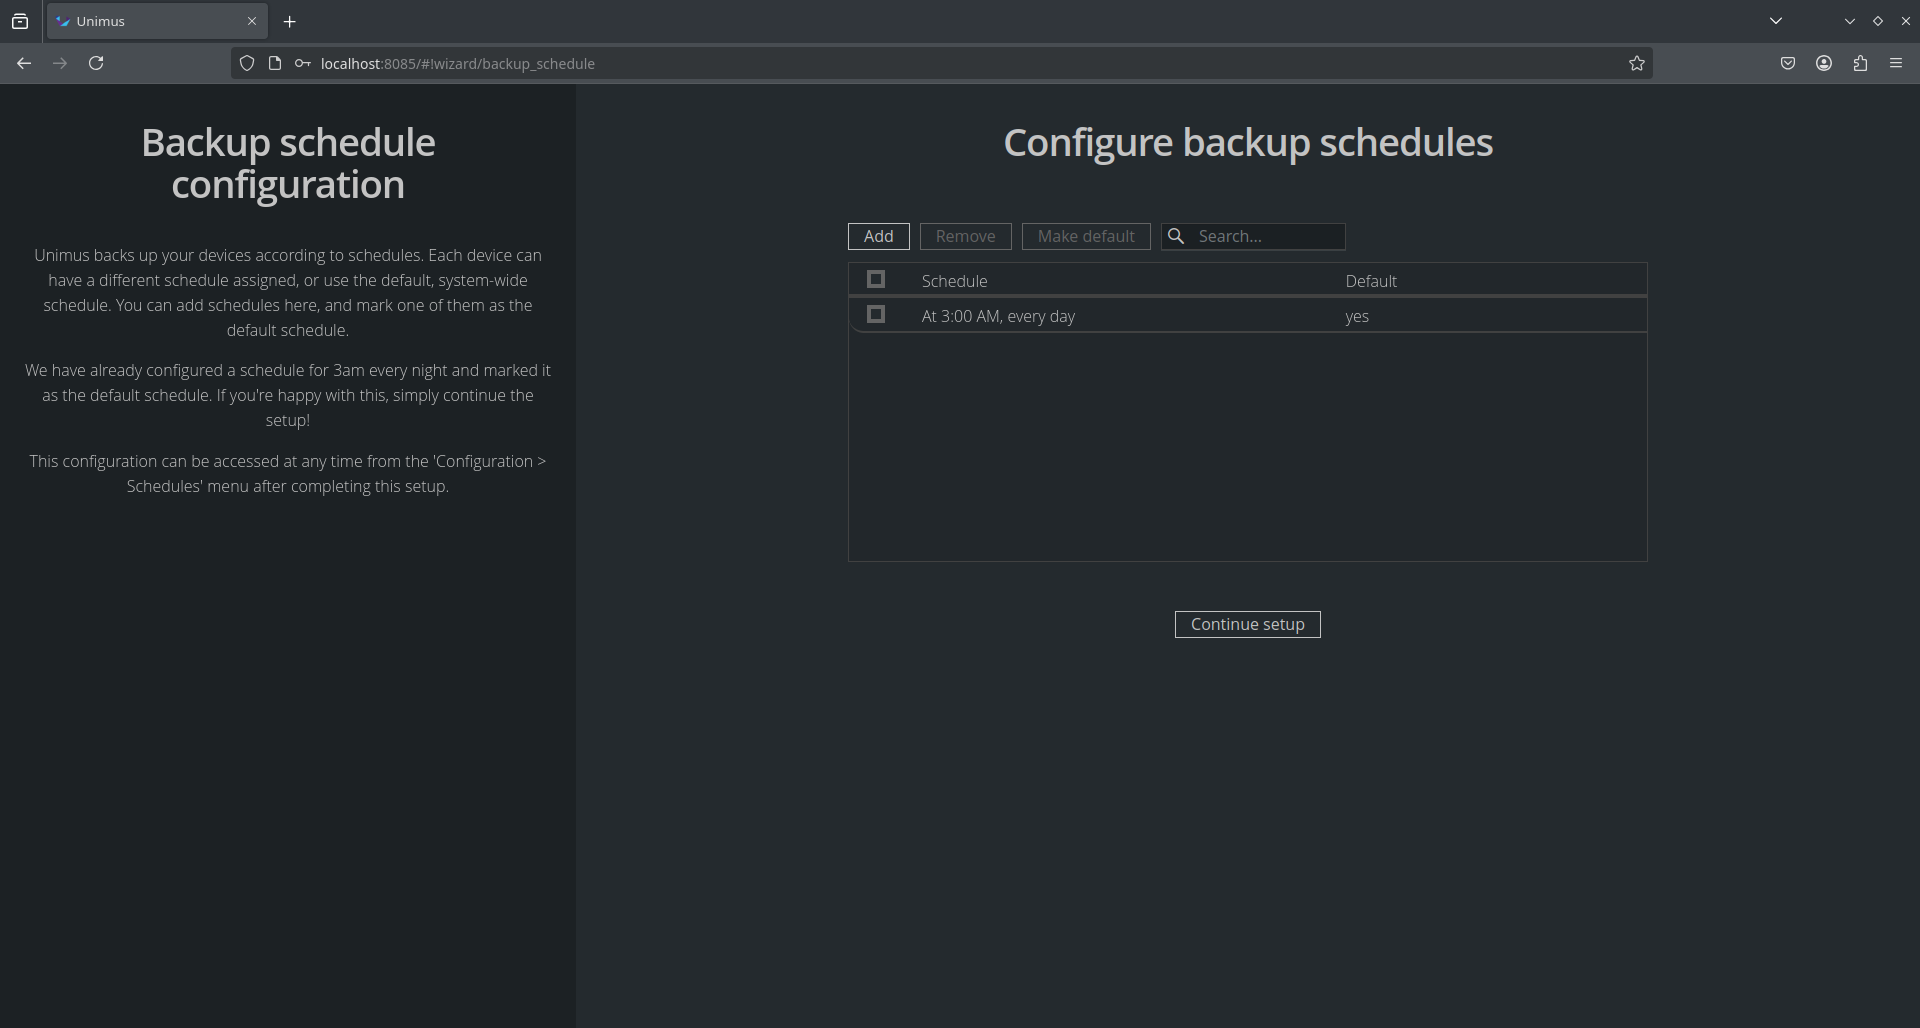Click the browser back arrow
Viewport: 1920px width, 1028px height.
point(24,63)
